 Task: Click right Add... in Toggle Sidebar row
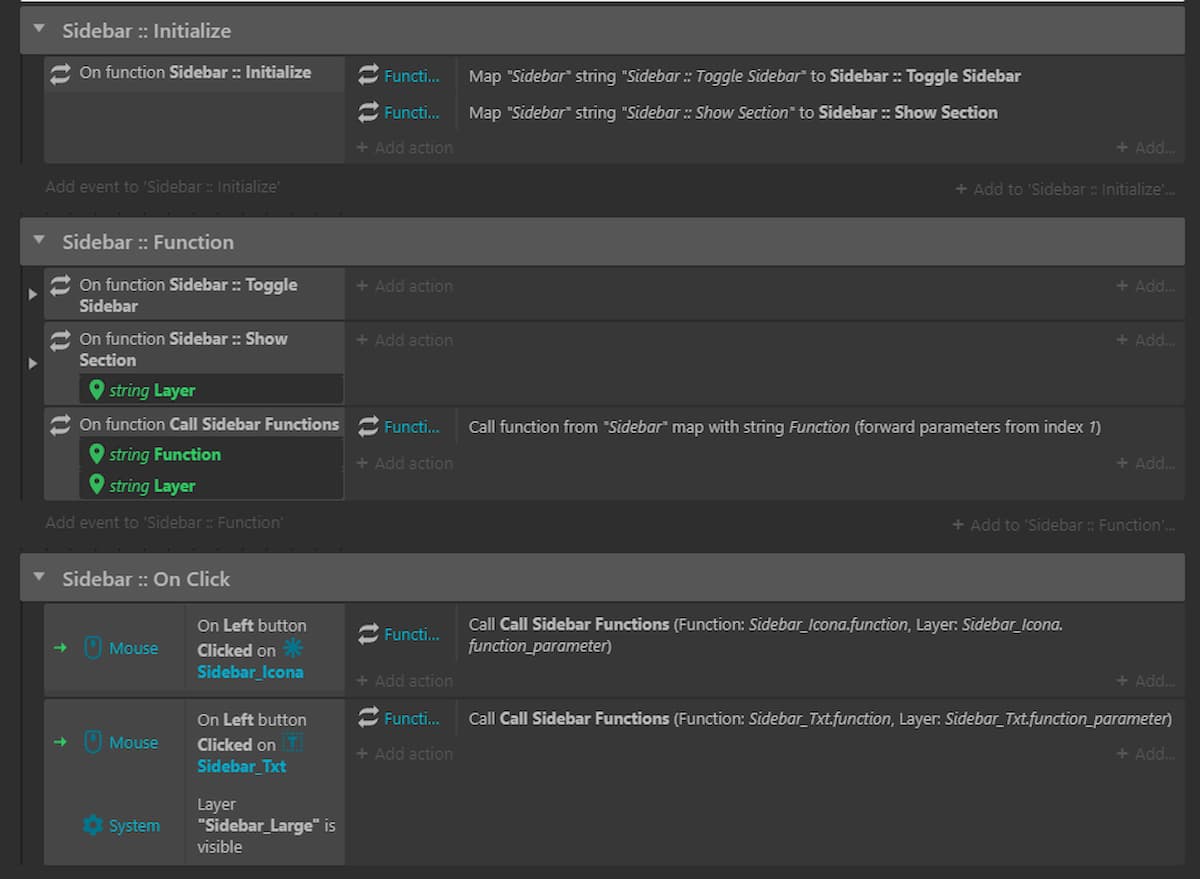click(1146, 286)
